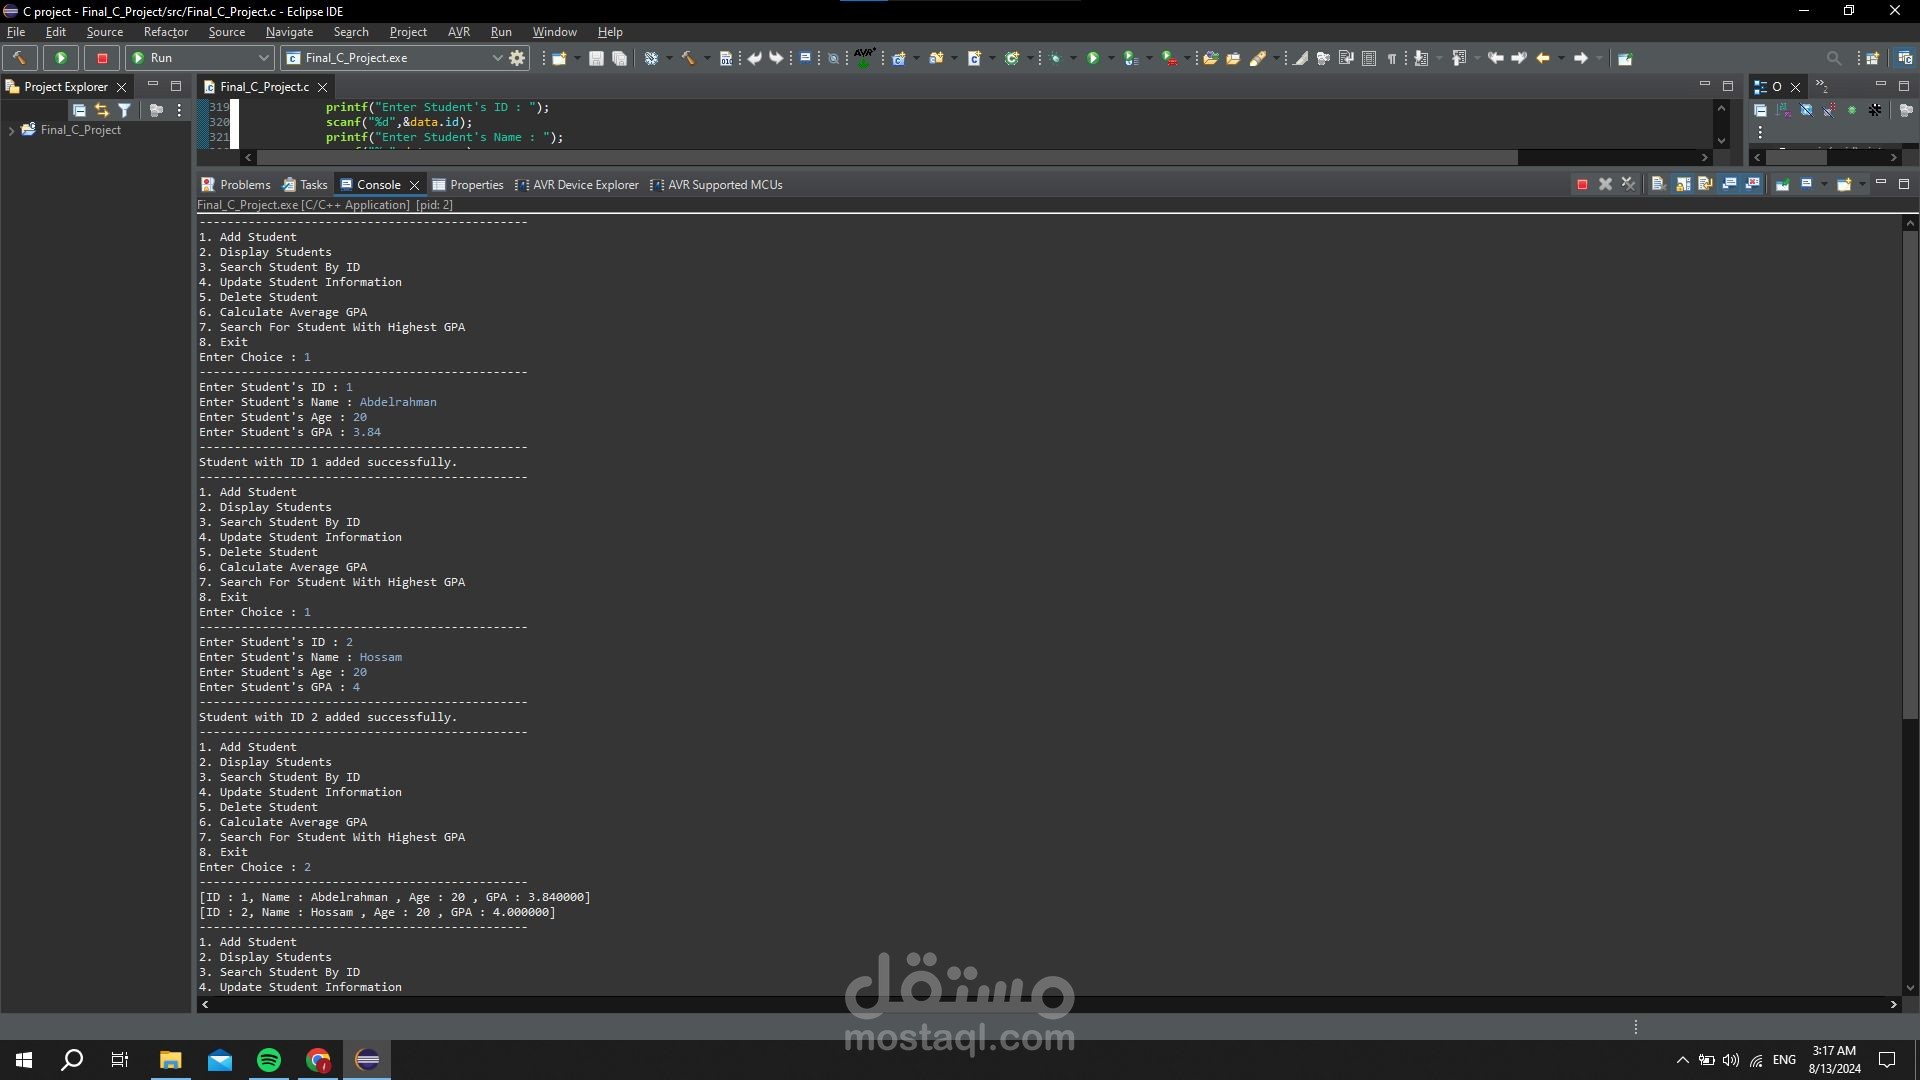Upload program to AVR target device
This screenshot has height=1080, width=1920.
pyautogui.click(x=863, y=60)
